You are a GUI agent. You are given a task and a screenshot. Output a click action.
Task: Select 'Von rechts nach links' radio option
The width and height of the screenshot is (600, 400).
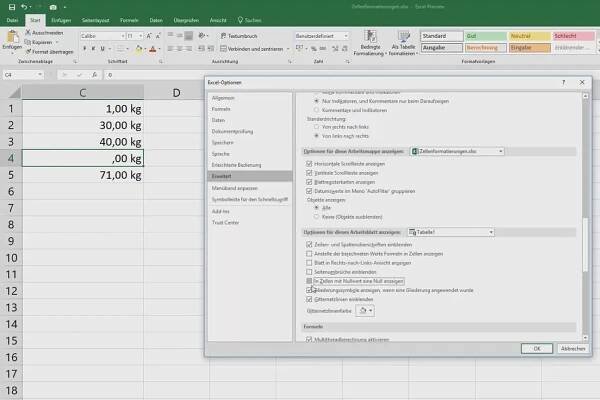pyautogui.click(x=316, y=127)
